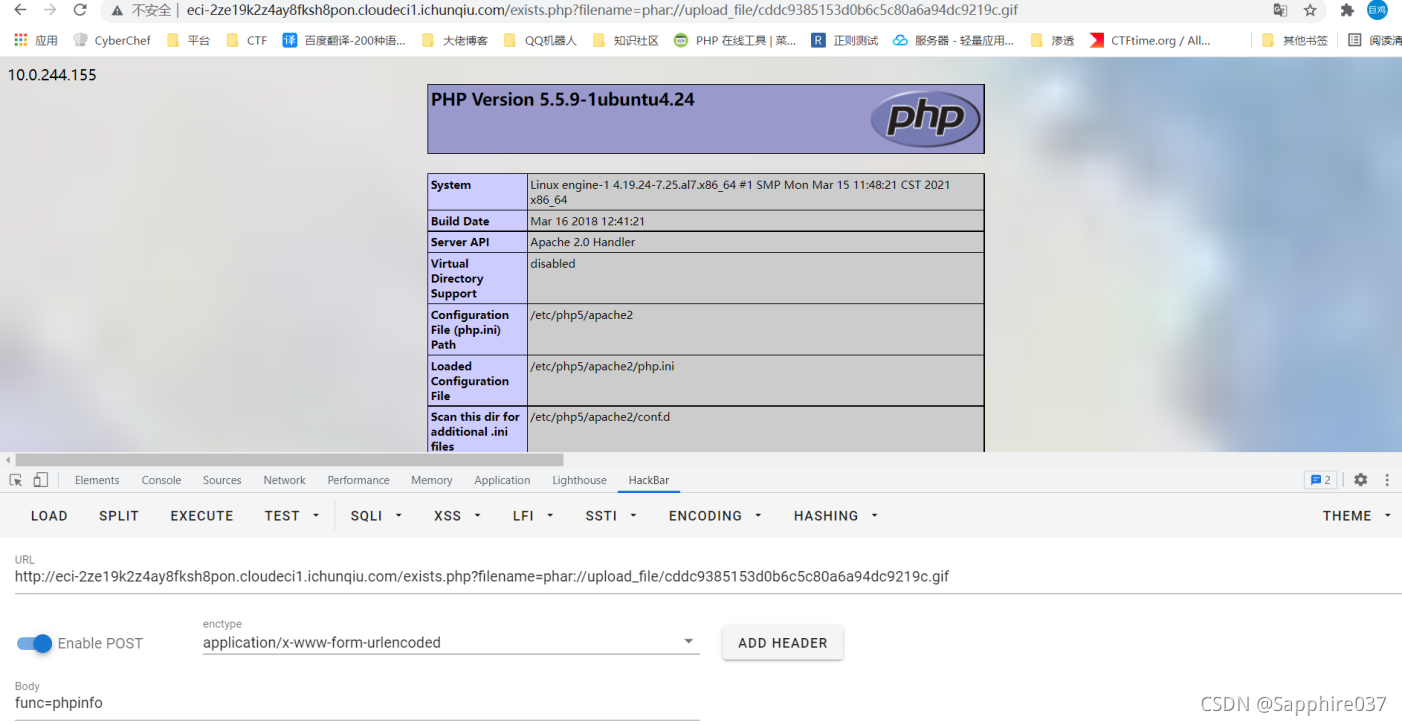Switch to the Memory tab

click(431, 480)
